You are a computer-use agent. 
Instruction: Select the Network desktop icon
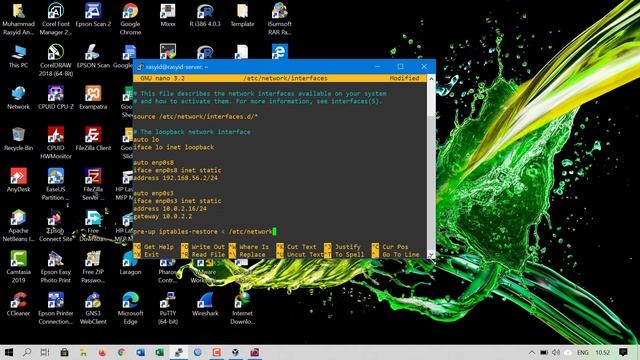18,98
